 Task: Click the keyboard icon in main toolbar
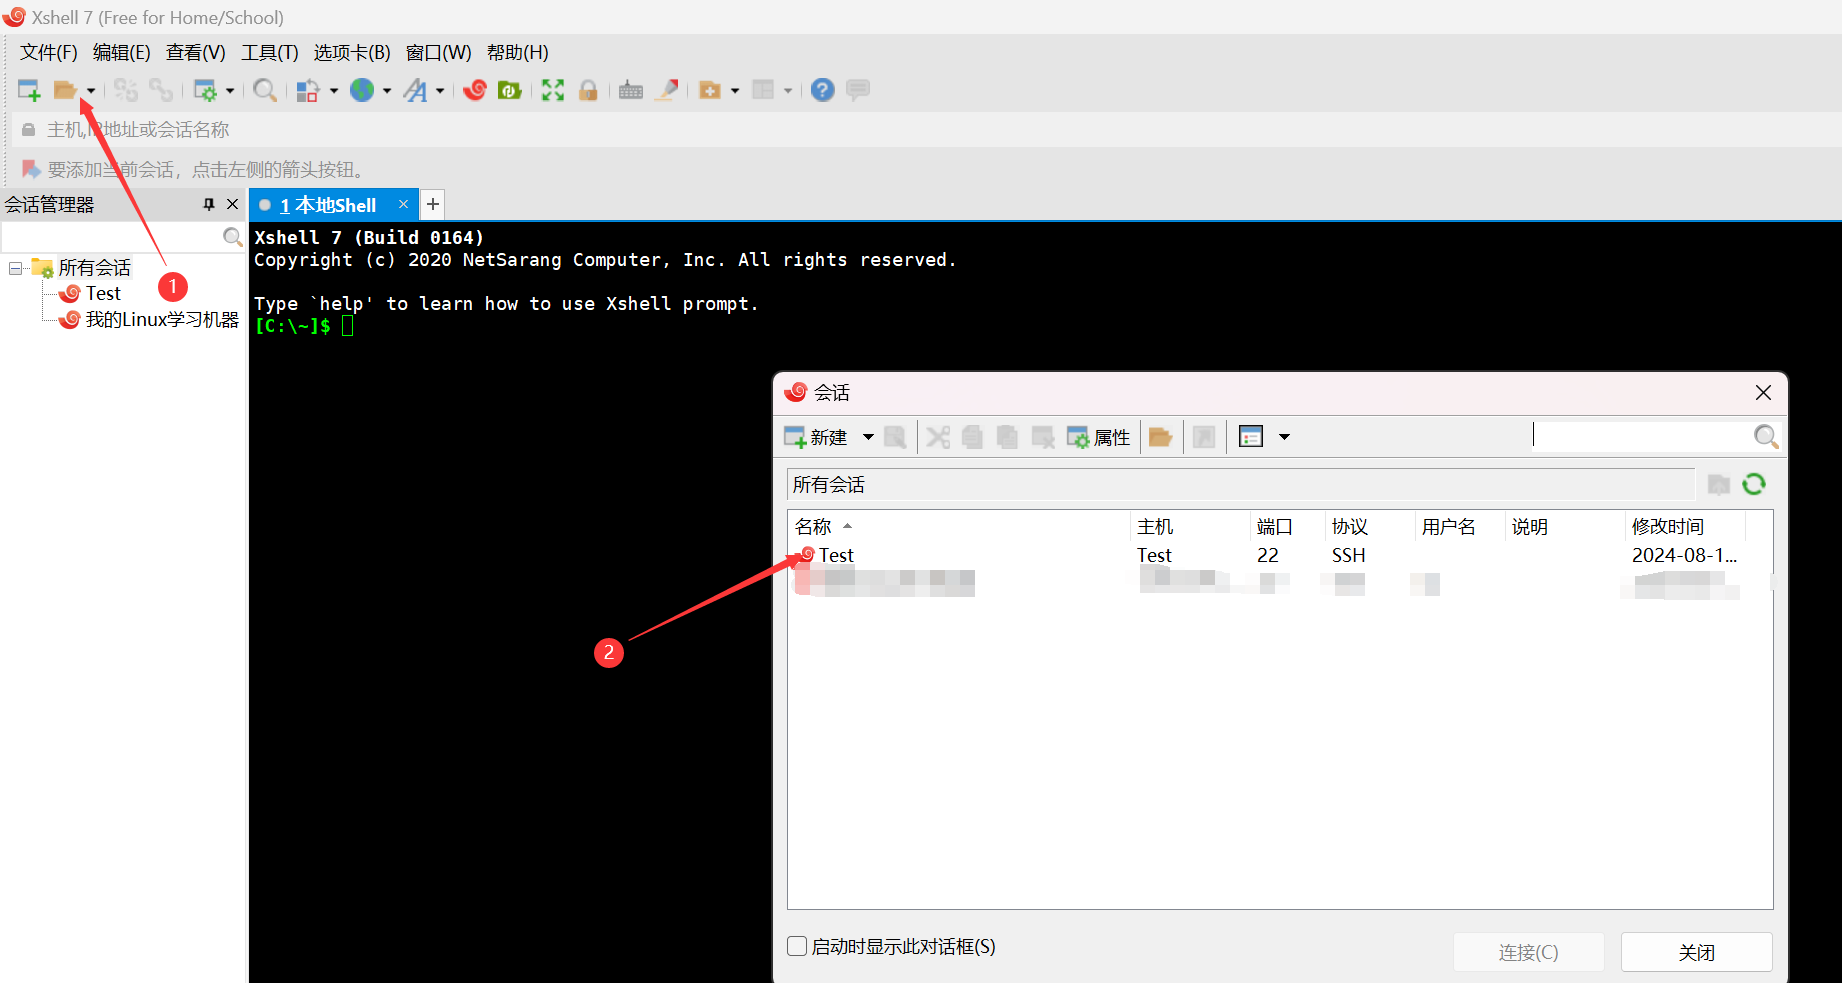coord(631,90)
